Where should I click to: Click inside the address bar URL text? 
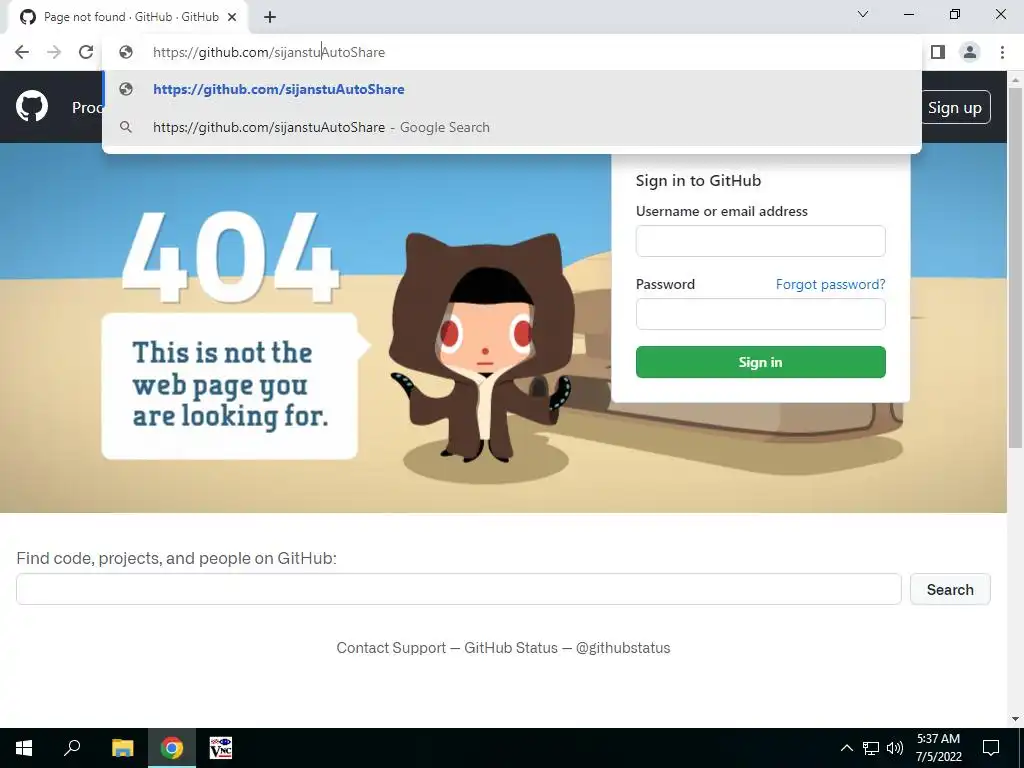[x=269, y=52]
